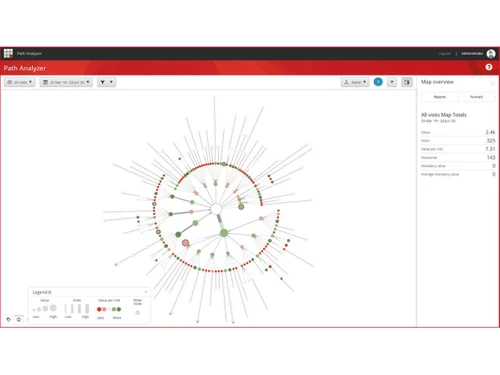Open the date range dropdown

click(x=66, y=82)
